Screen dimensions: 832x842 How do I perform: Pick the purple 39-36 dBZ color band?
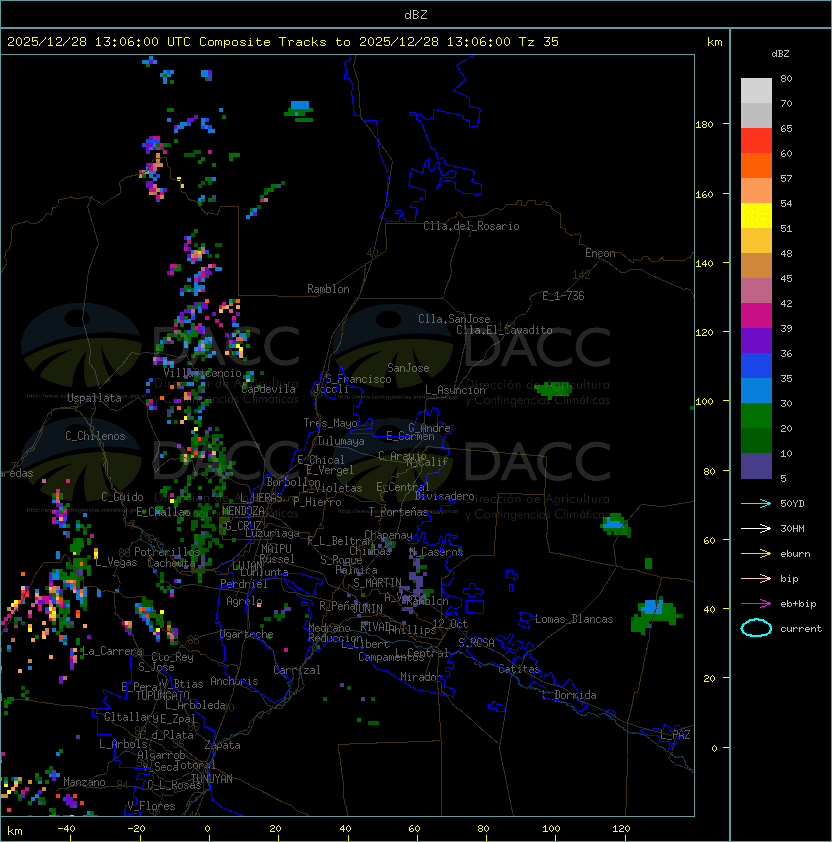tap(756, 341)
